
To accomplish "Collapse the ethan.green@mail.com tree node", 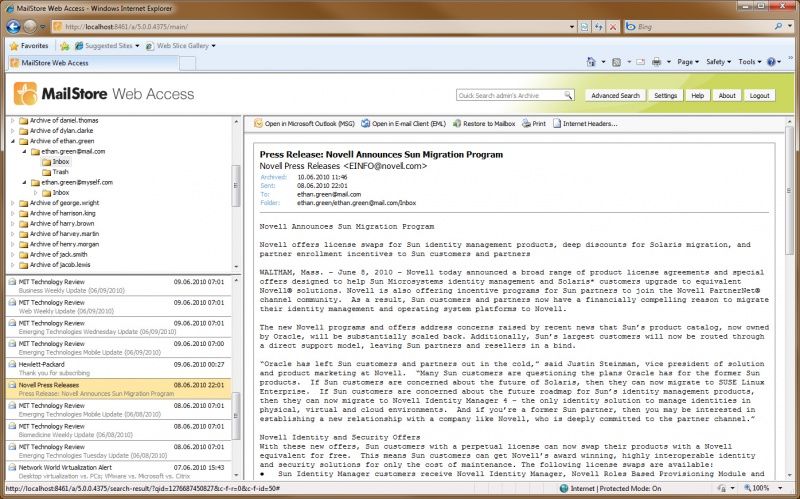I will (24, 152).
